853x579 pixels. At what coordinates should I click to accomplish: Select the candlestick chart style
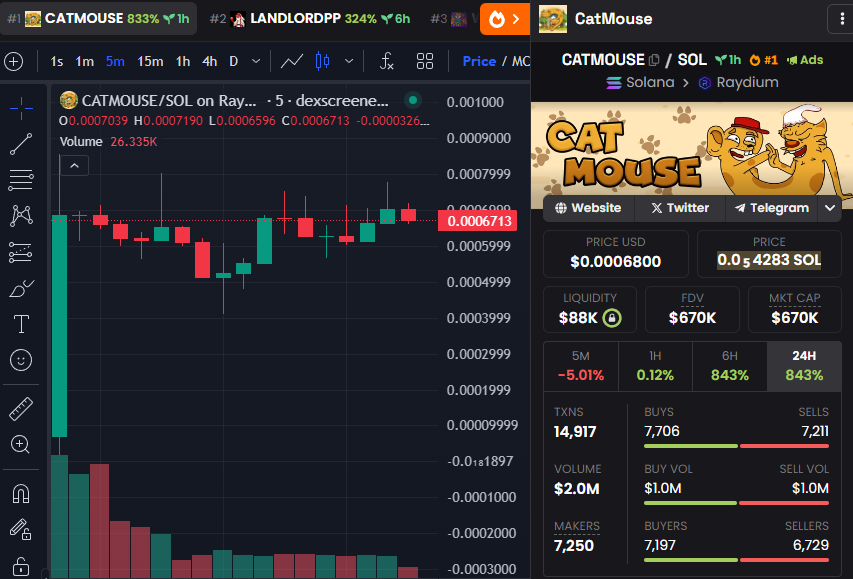322,61
